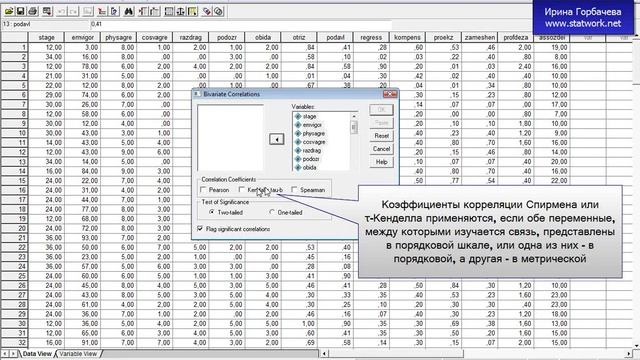Click the Insert Variable toolbar icon

point(155,11)
